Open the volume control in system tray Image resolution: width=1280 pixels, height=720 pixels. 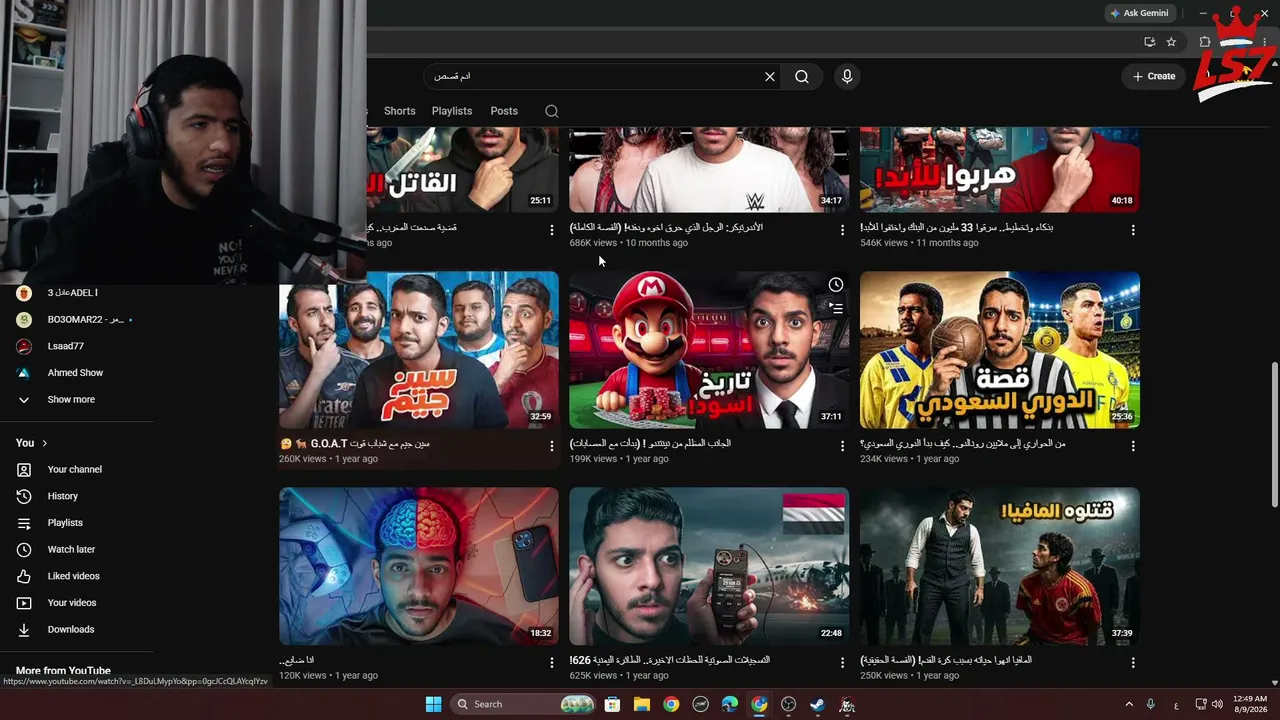coord(1219,704)
